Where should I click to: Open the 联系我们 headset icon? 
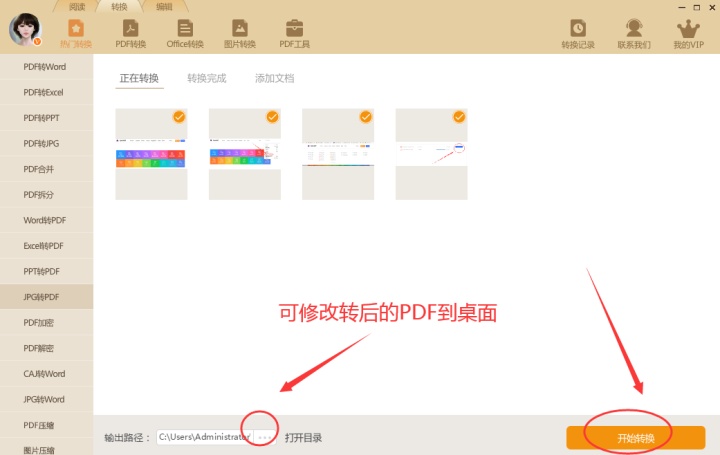coord(634,28)
